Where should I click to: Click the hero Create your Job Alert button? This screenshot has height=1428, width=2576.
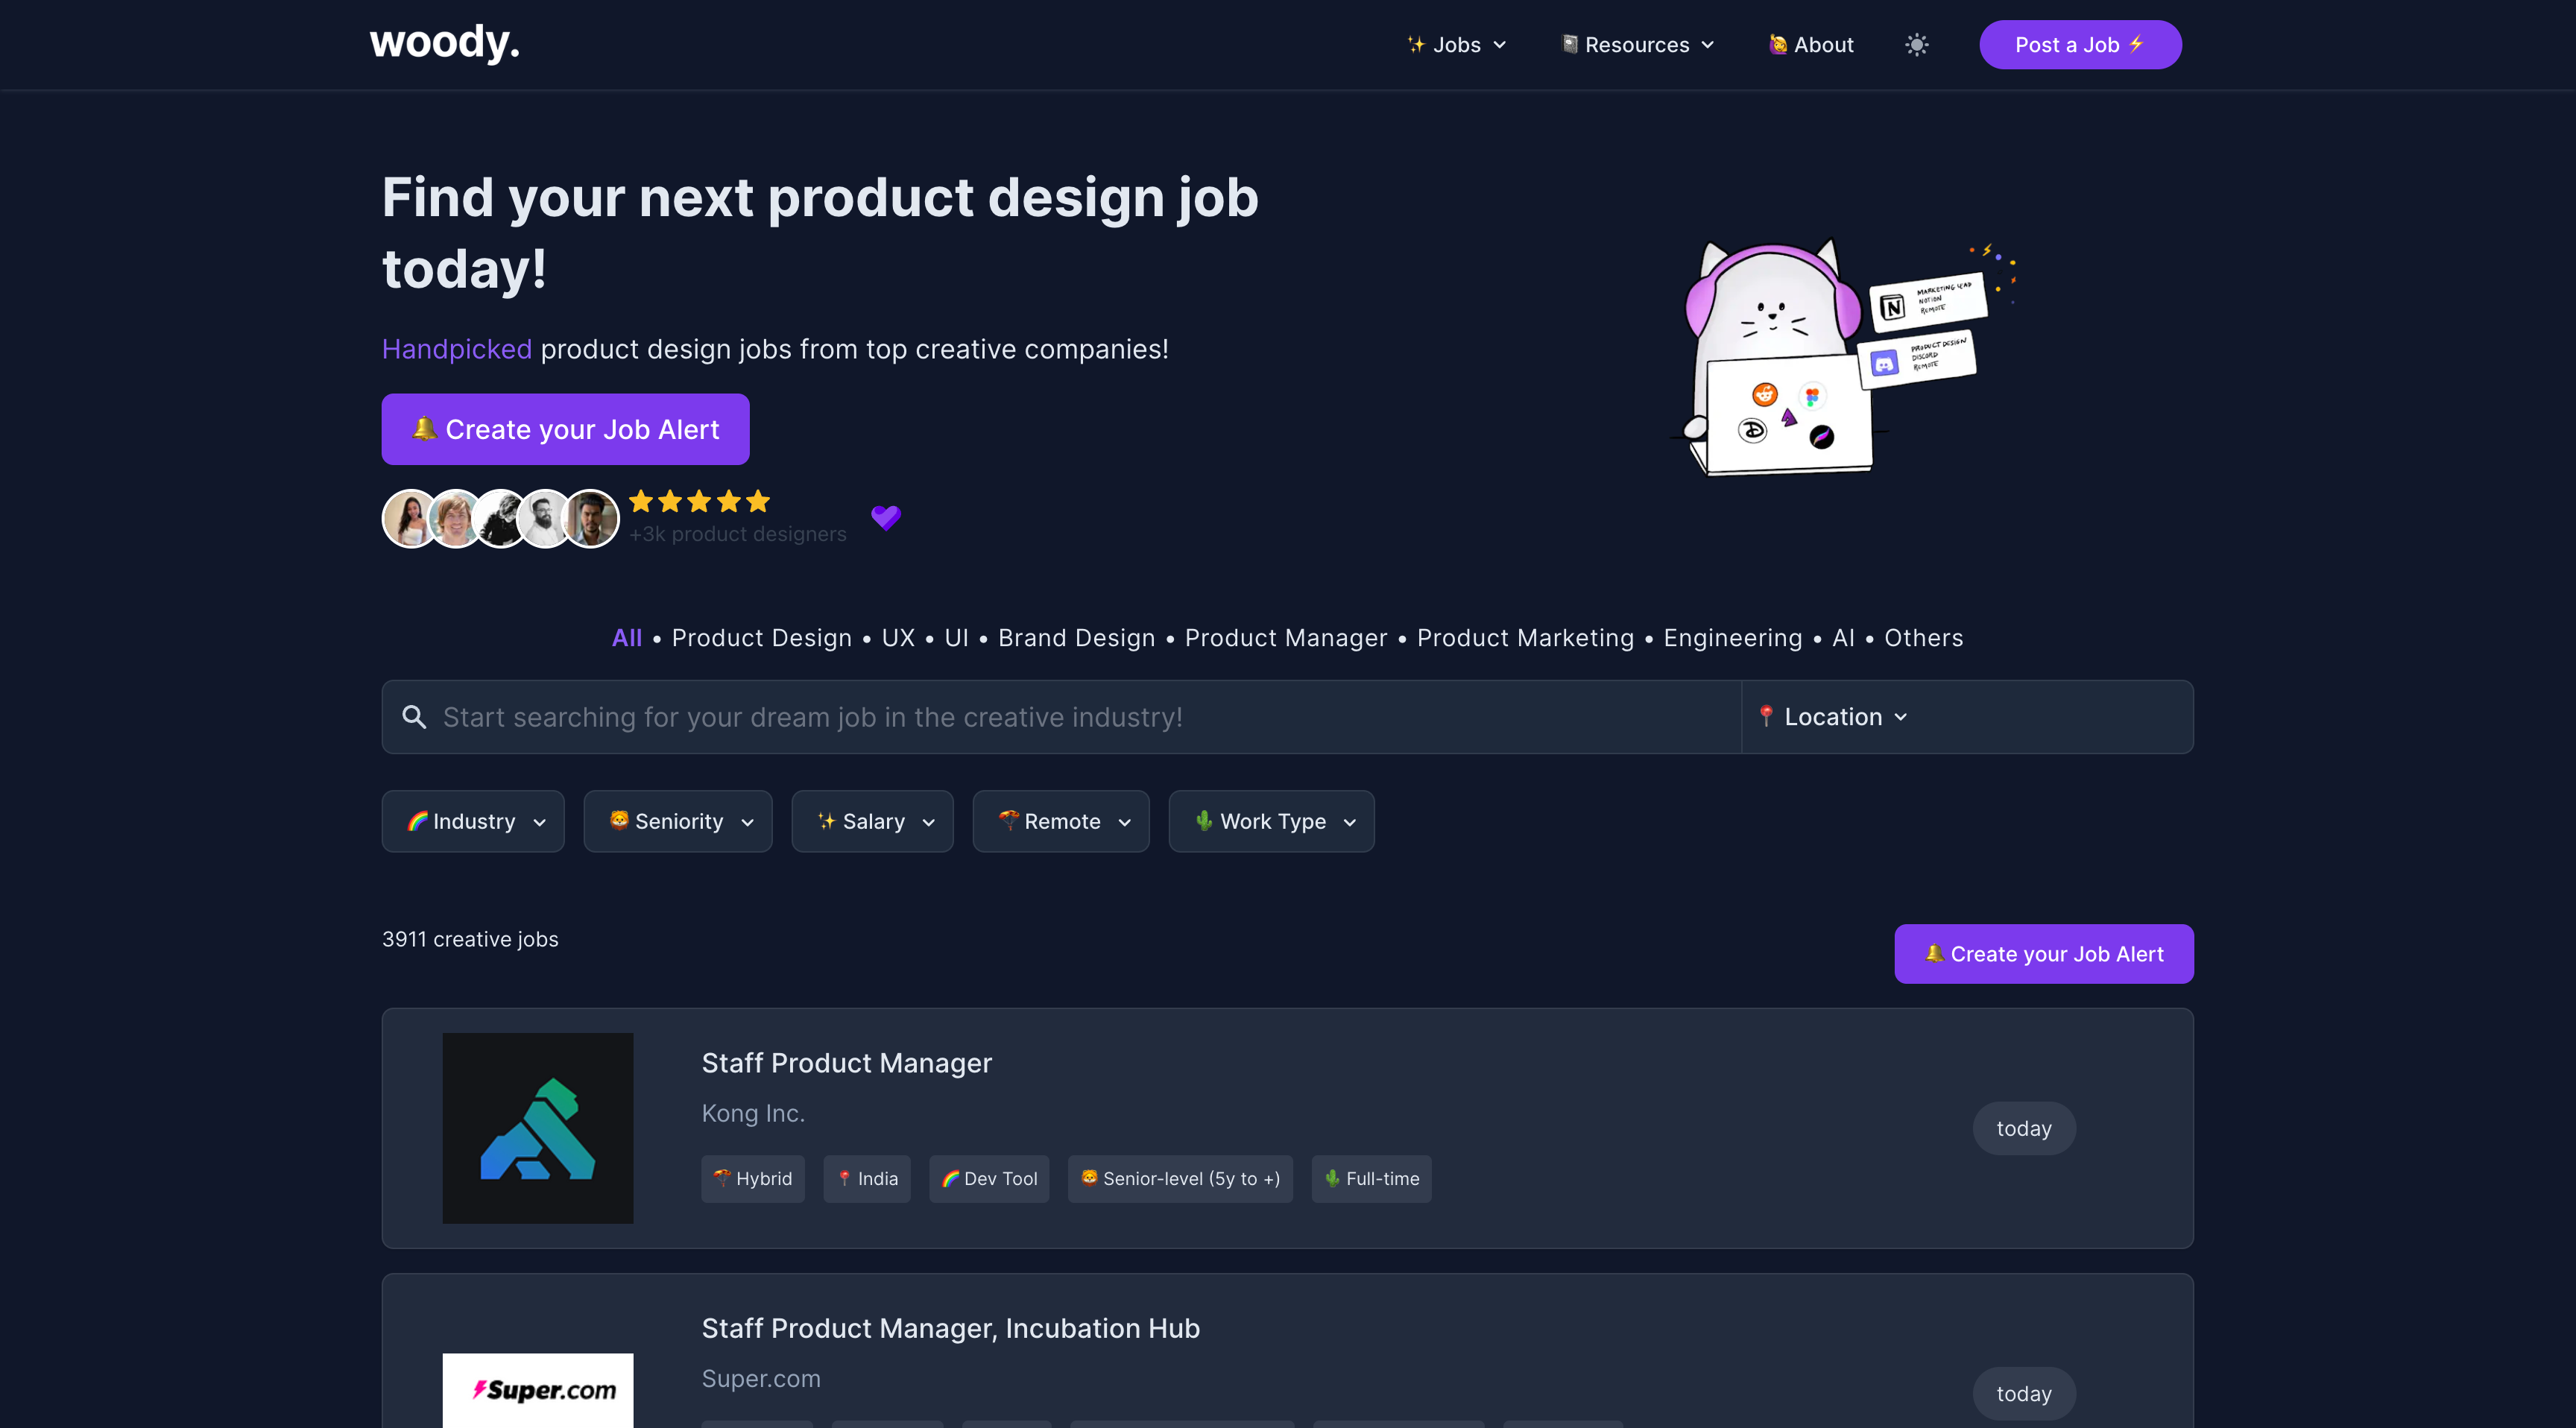pos(565,429)
